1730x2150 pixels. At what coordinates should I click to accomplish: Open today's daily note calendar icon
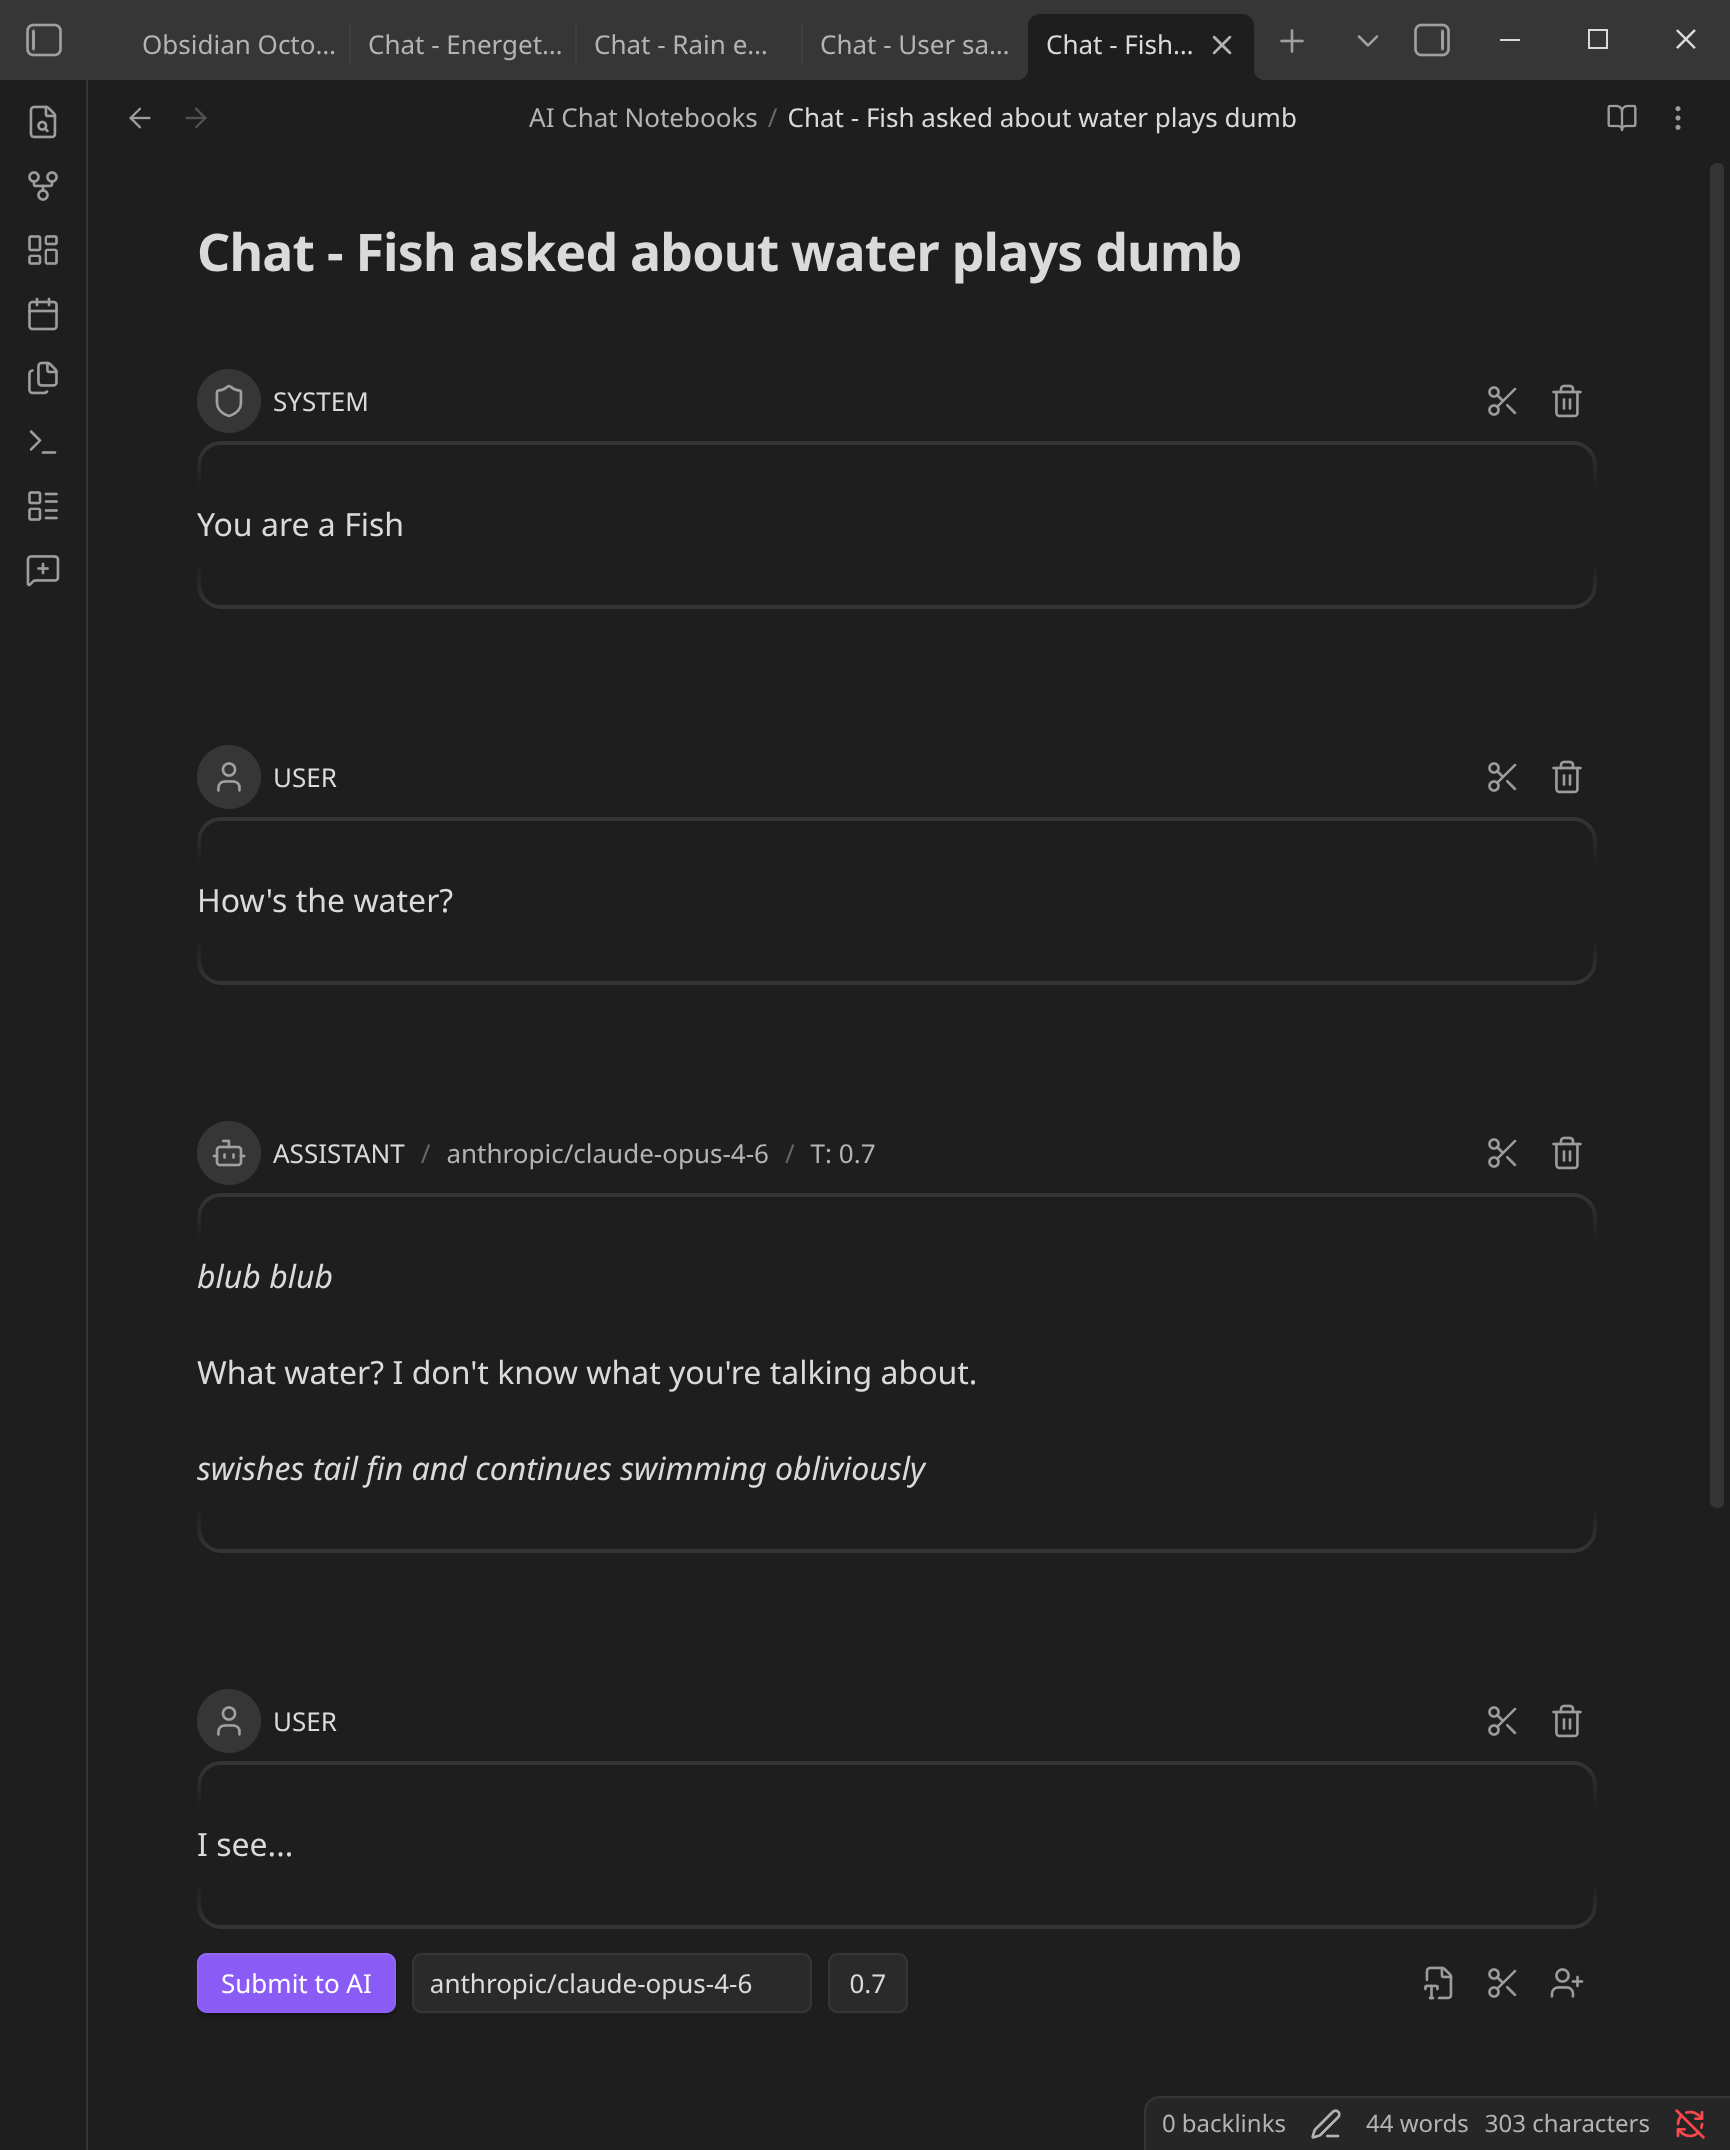click(x=42, y=313)
